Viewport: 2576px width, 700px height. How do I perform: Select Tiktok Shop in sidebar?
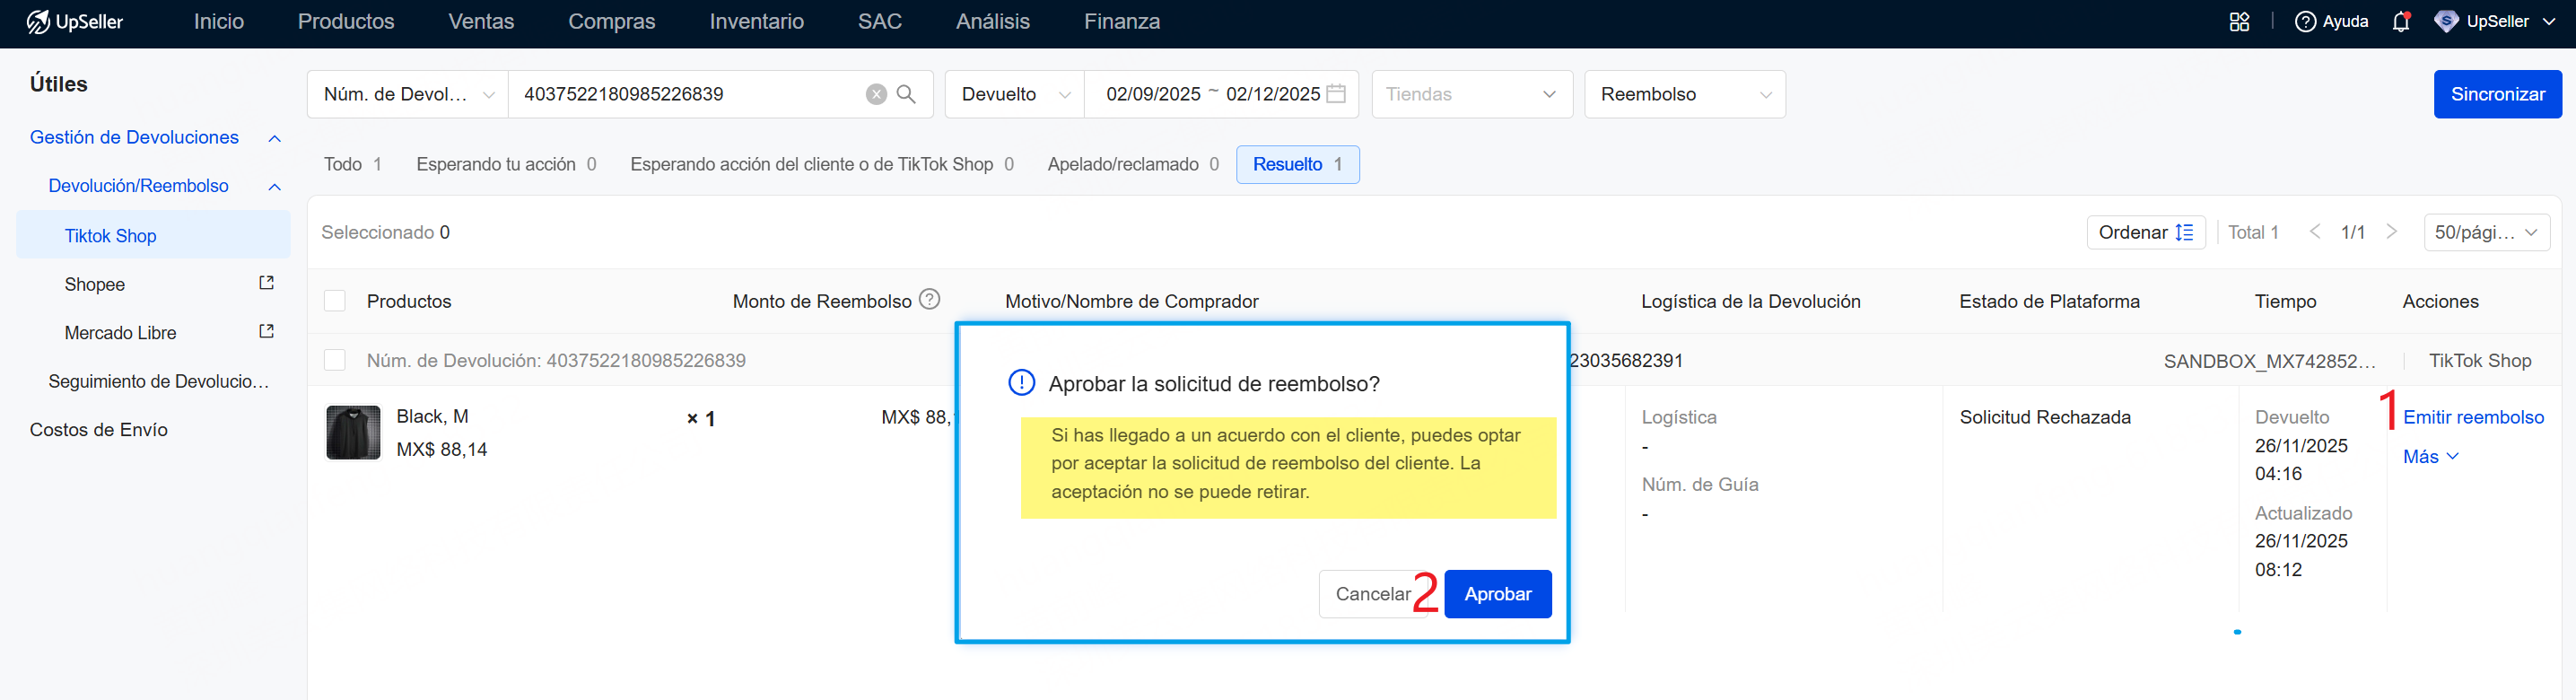(153, 235)
